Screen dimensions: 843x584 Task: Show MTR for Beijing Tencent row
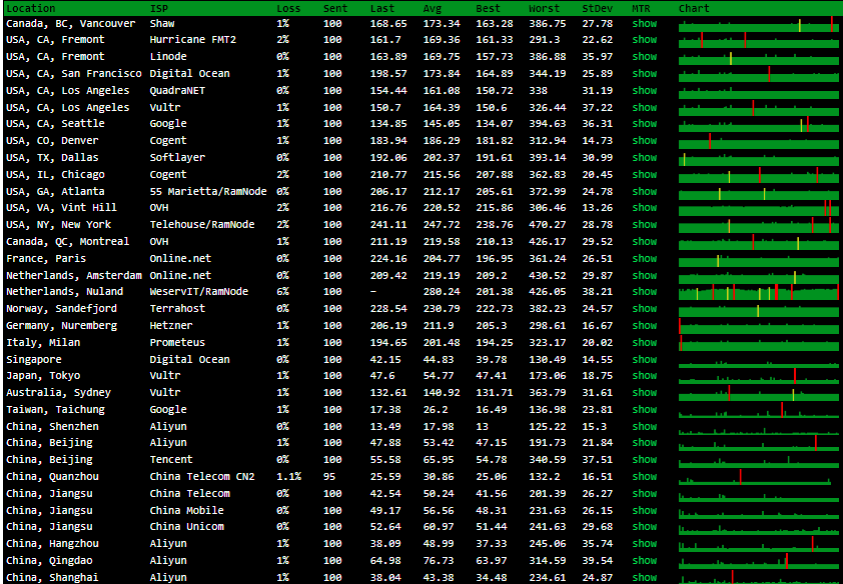tap(644, 460)
